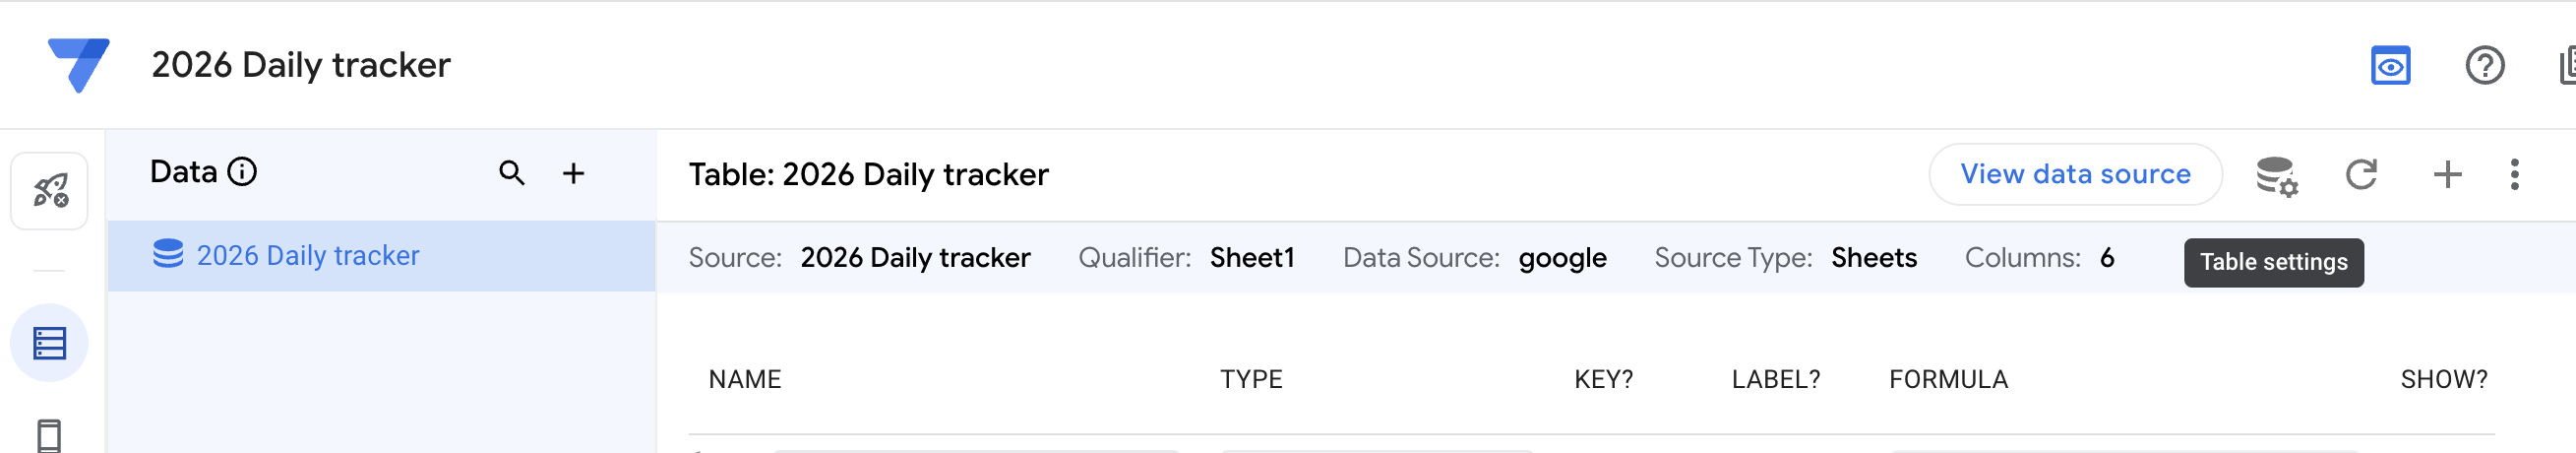The image size is (2576, 453).
Task: Open Table settings database gear icon
Action: pyautogui.click(x=2276, y=175)
